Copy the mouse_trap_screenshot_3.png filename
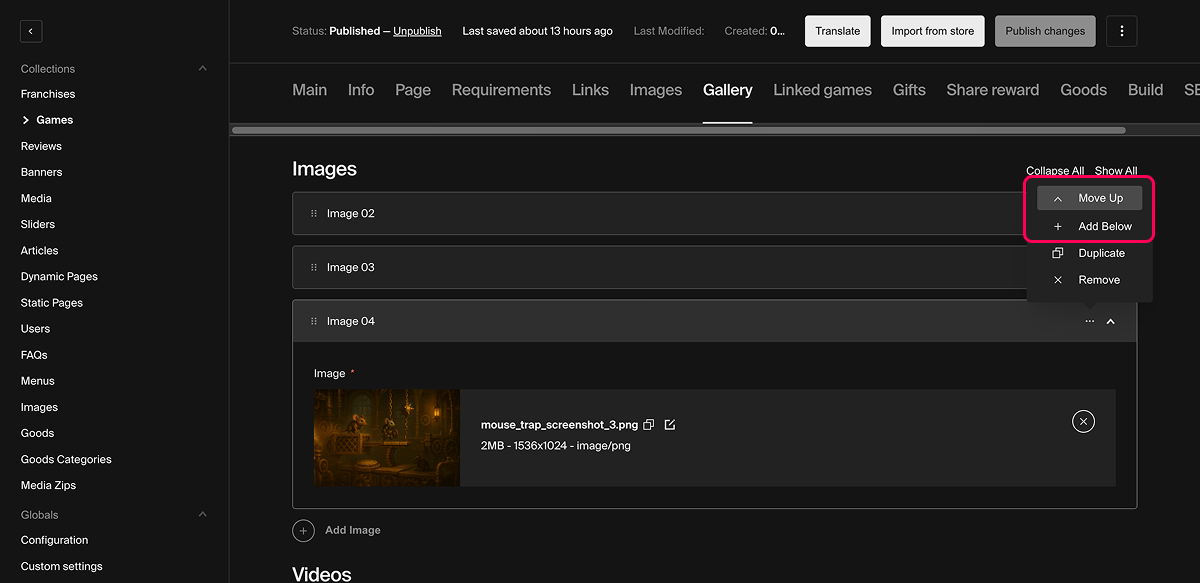The width and height of the screenshot is (1200, 583). [649, 425]
